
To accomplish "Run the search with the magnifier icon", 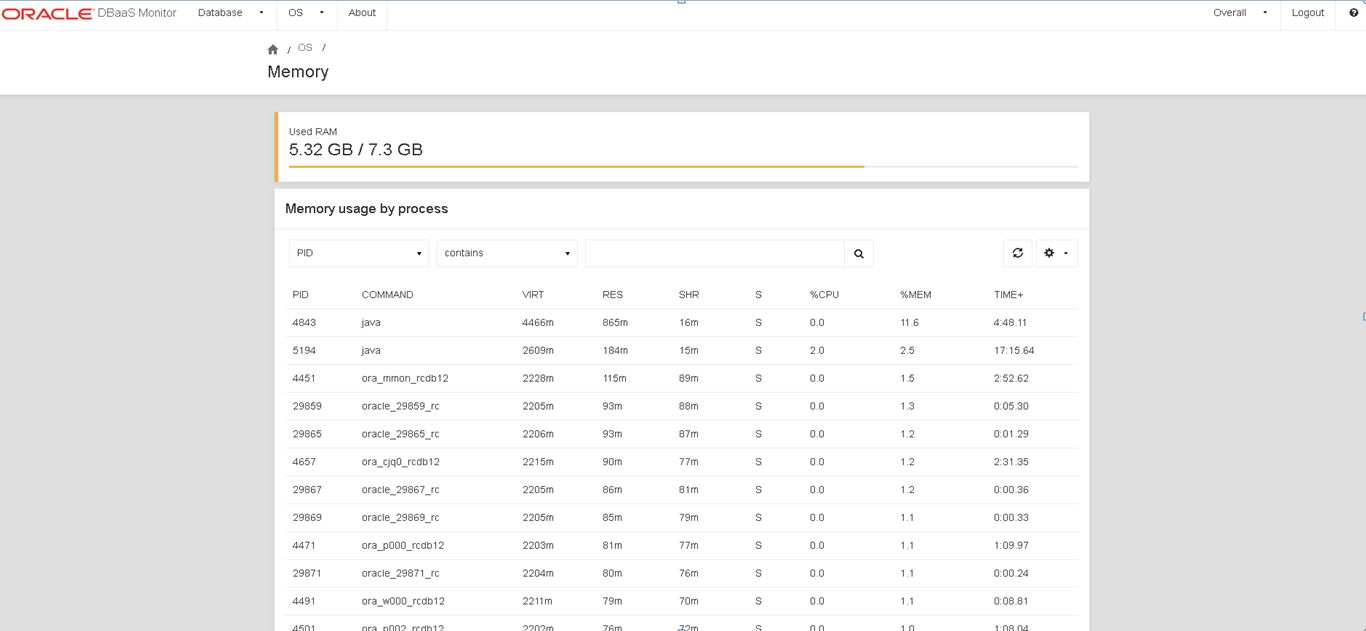I will coord(858,253).
